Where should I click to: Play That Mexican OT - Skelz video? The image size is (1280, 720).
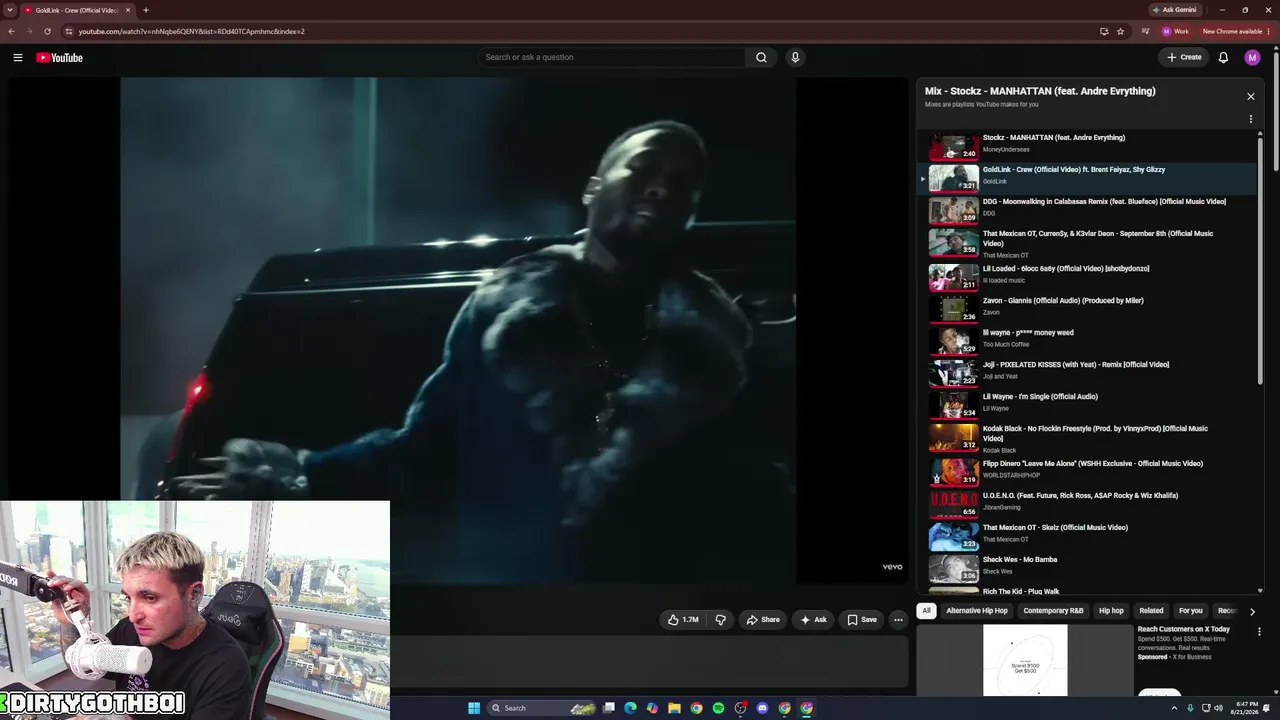click(1086, 535)
